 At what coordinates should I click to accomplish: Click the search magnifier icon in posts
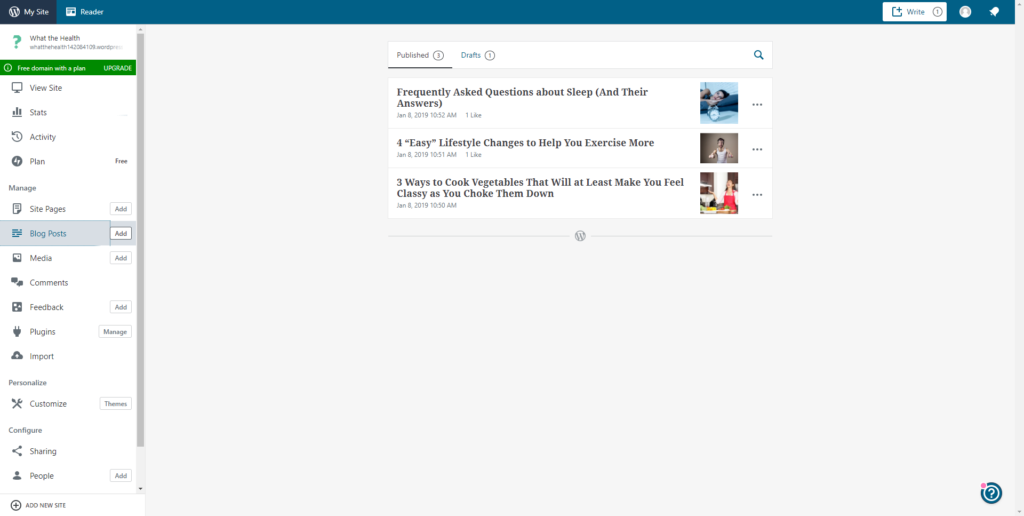[x=758, y=55]
